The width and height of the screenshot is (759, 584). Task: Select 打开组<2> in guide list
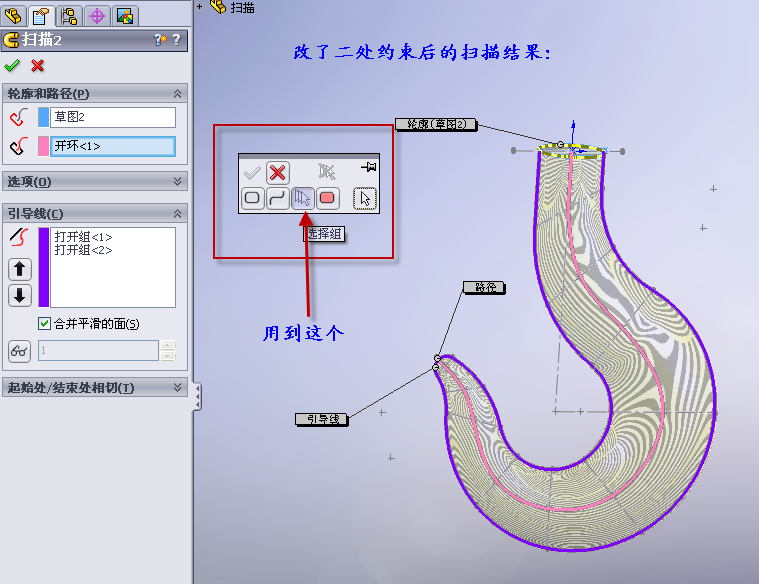(x=83, y=250)
